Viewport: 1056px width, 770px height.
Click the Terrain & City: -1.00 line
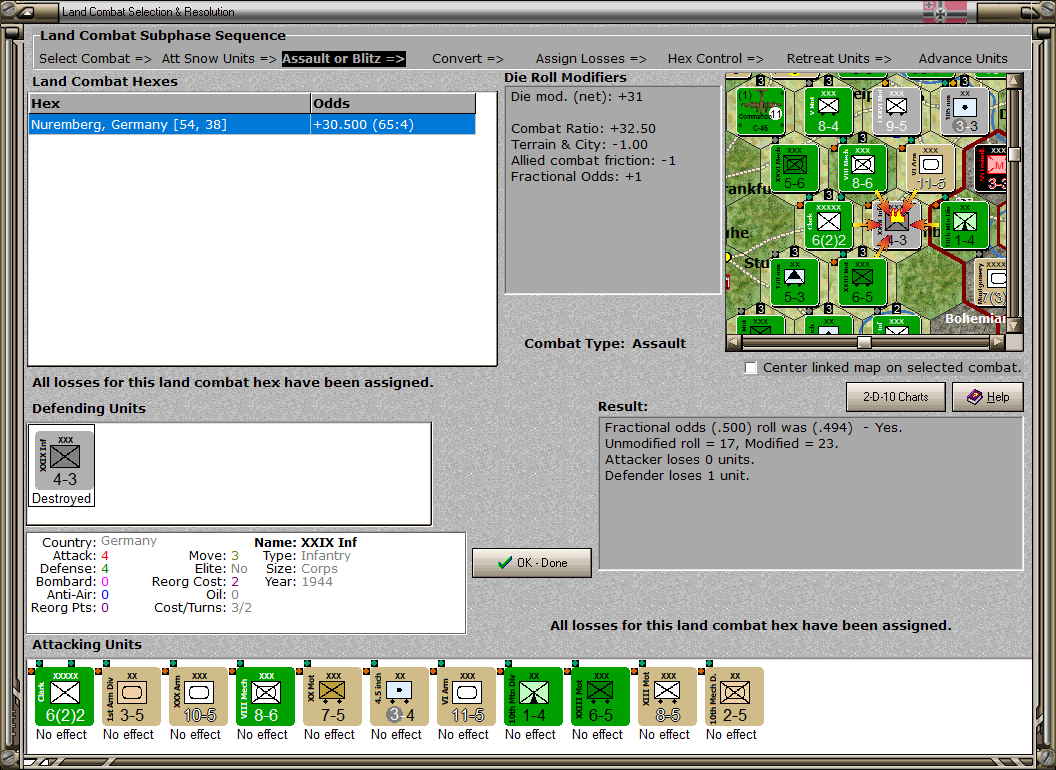click(579, 145)
